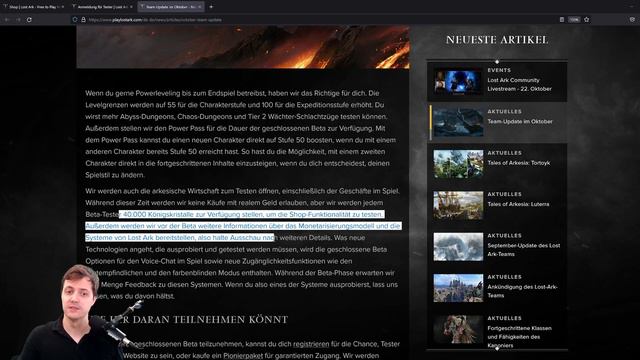Go back with the browser back arrow
The image size is (640, 360).
pyautogui.click(x=7, y=20)
